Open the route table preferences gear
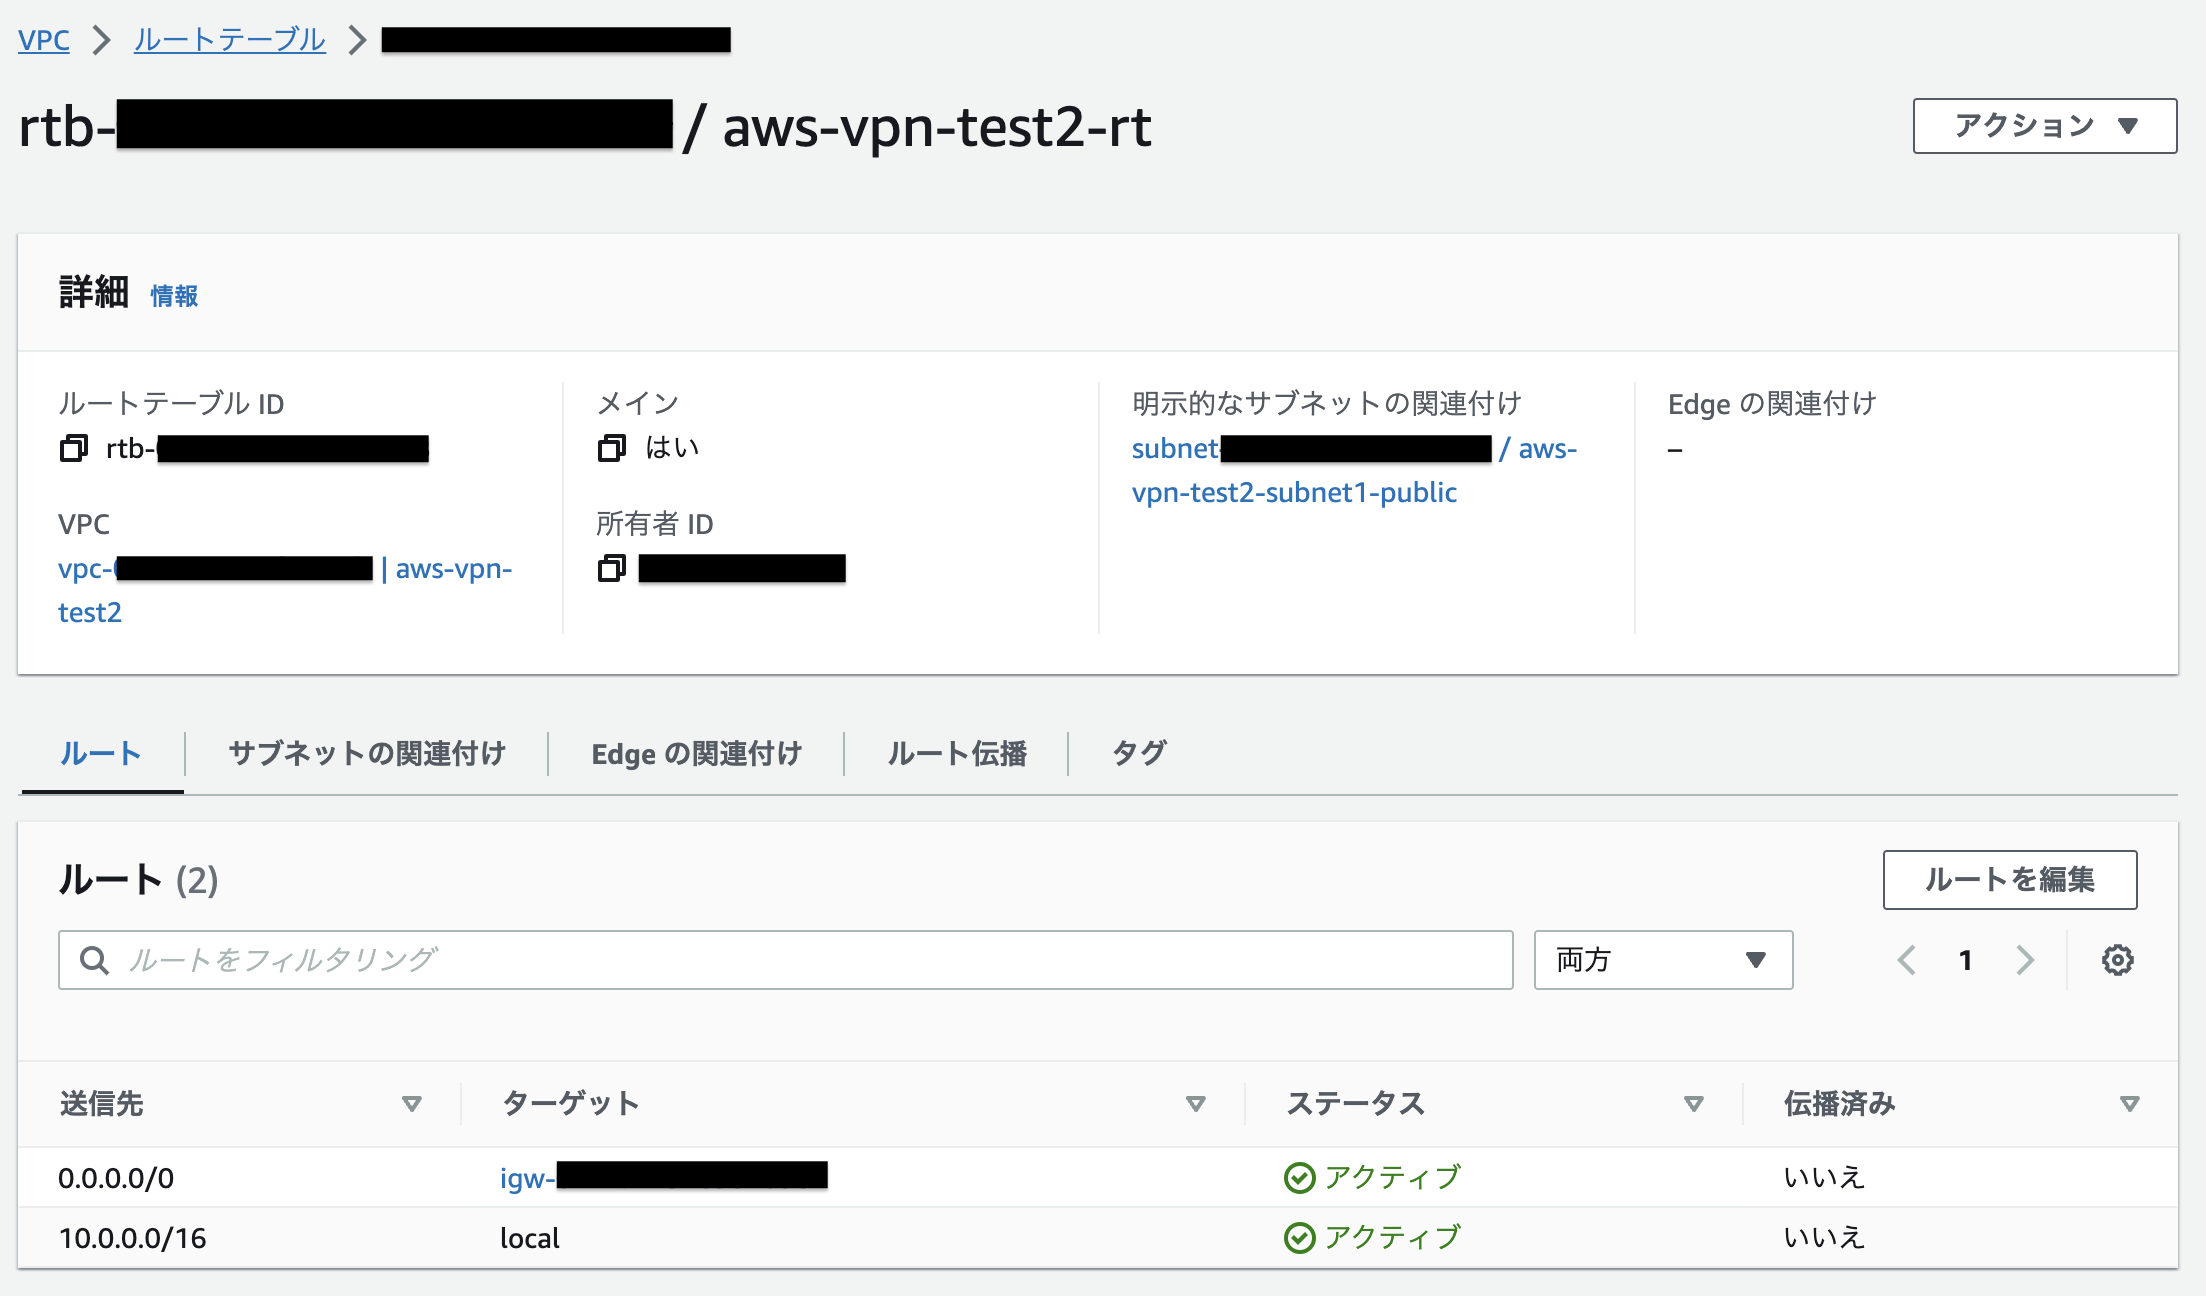Image resolution: width=2206 pixels, height=1296 pixels. [2117, 960]
